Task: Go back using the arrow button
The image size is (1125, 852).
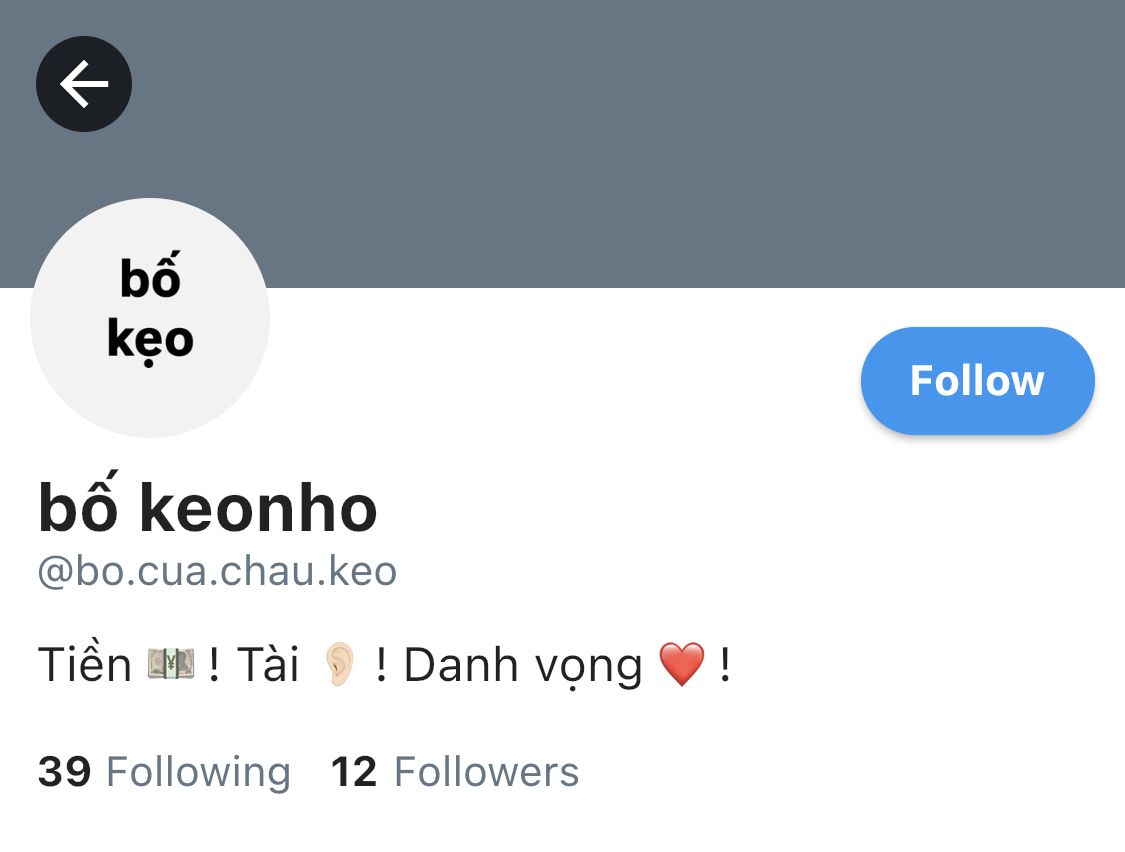Action: pyautogui.click(x=84, y=84)
